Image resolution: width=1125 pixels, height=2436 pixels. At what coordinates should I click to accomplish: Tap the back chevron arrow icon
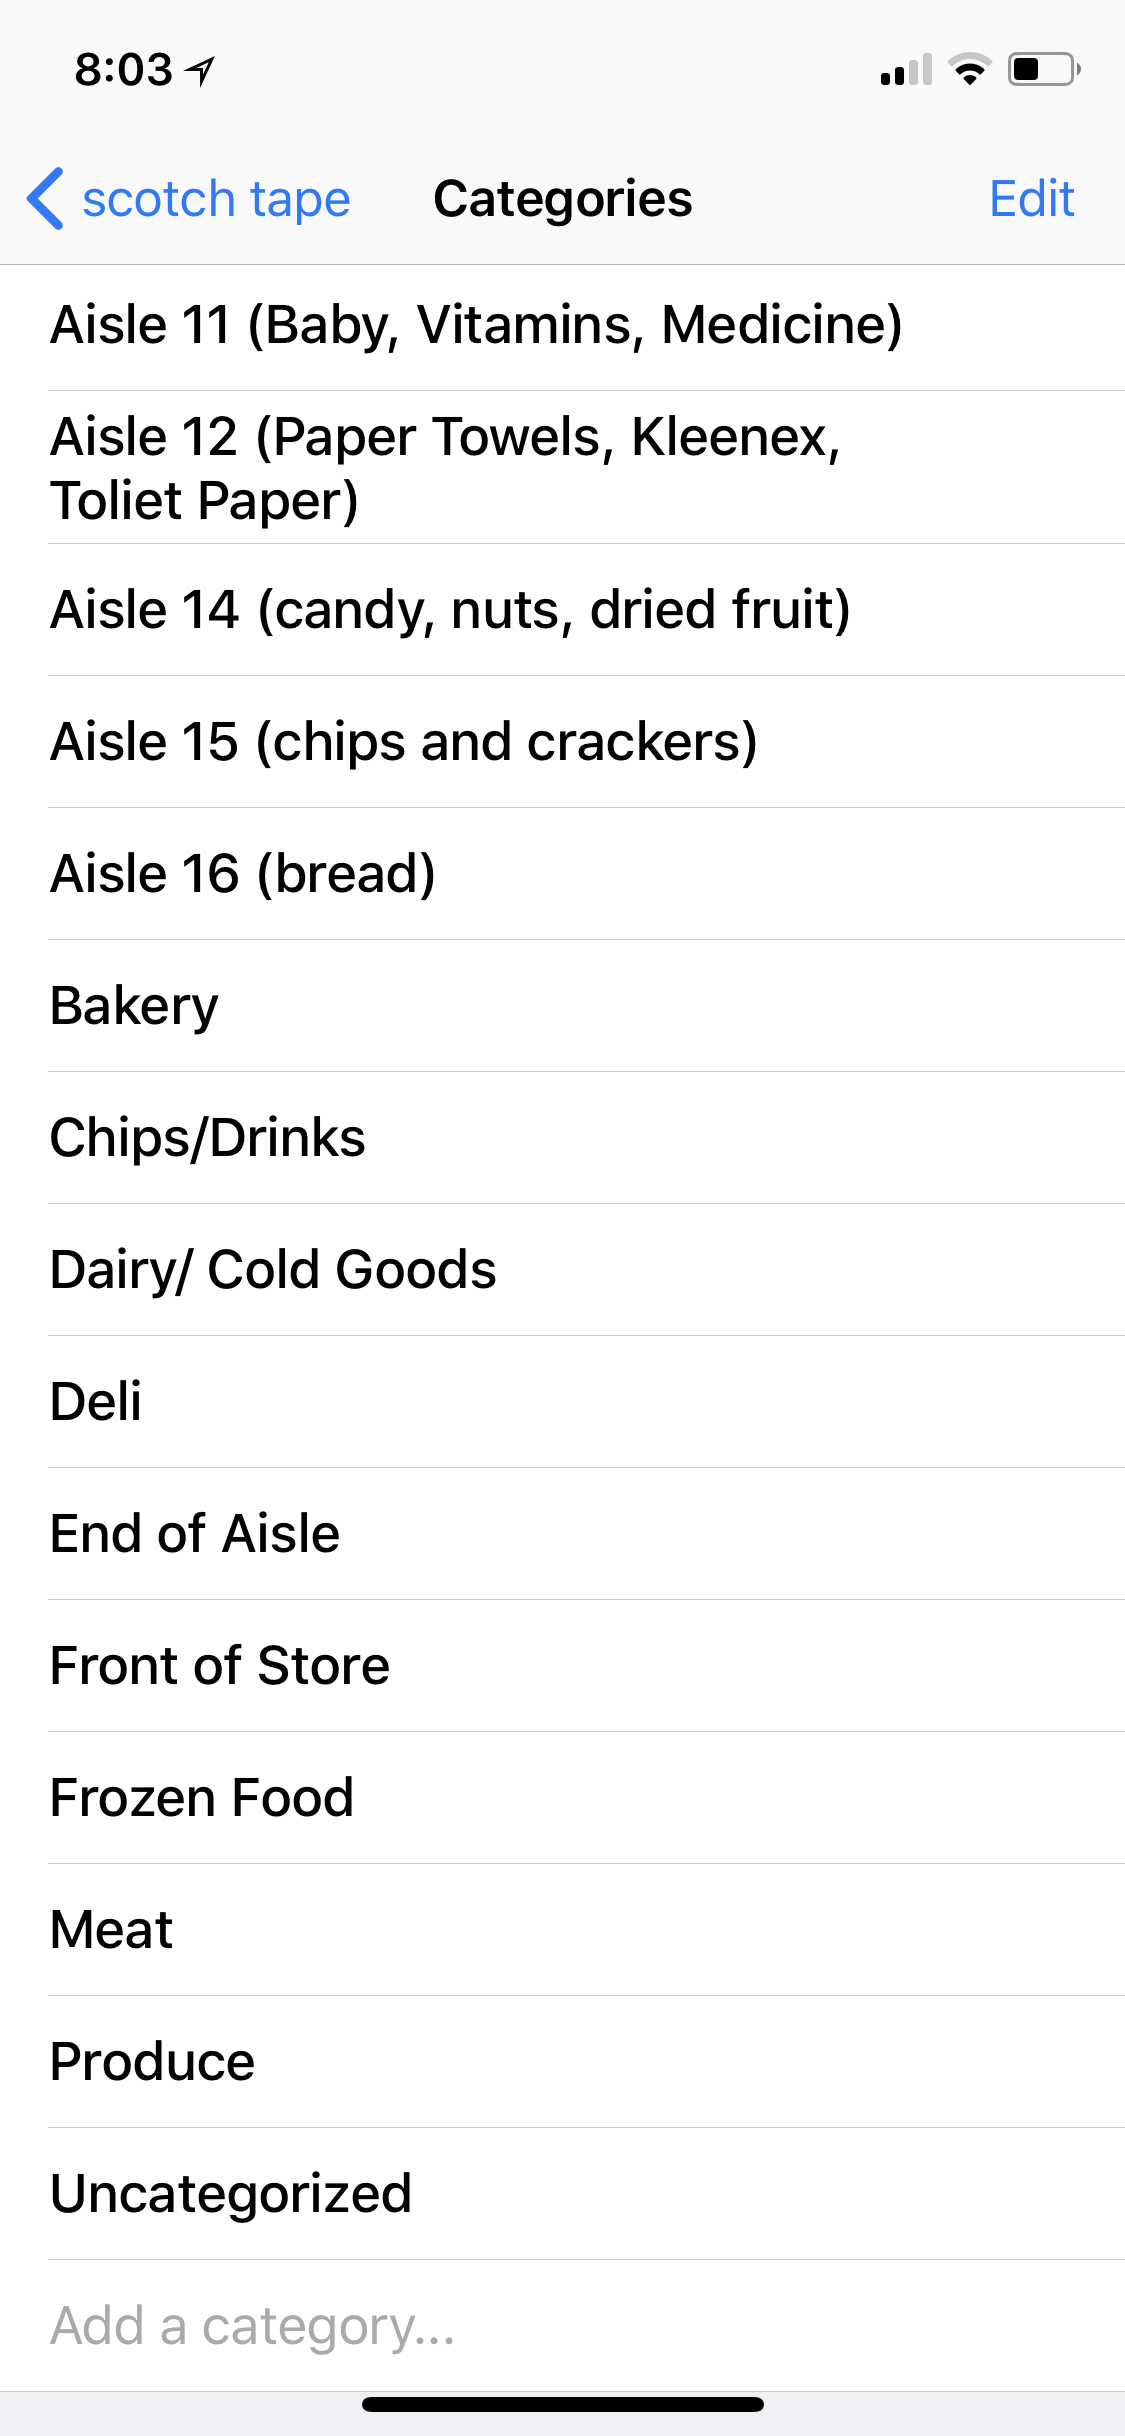[46, 198]
